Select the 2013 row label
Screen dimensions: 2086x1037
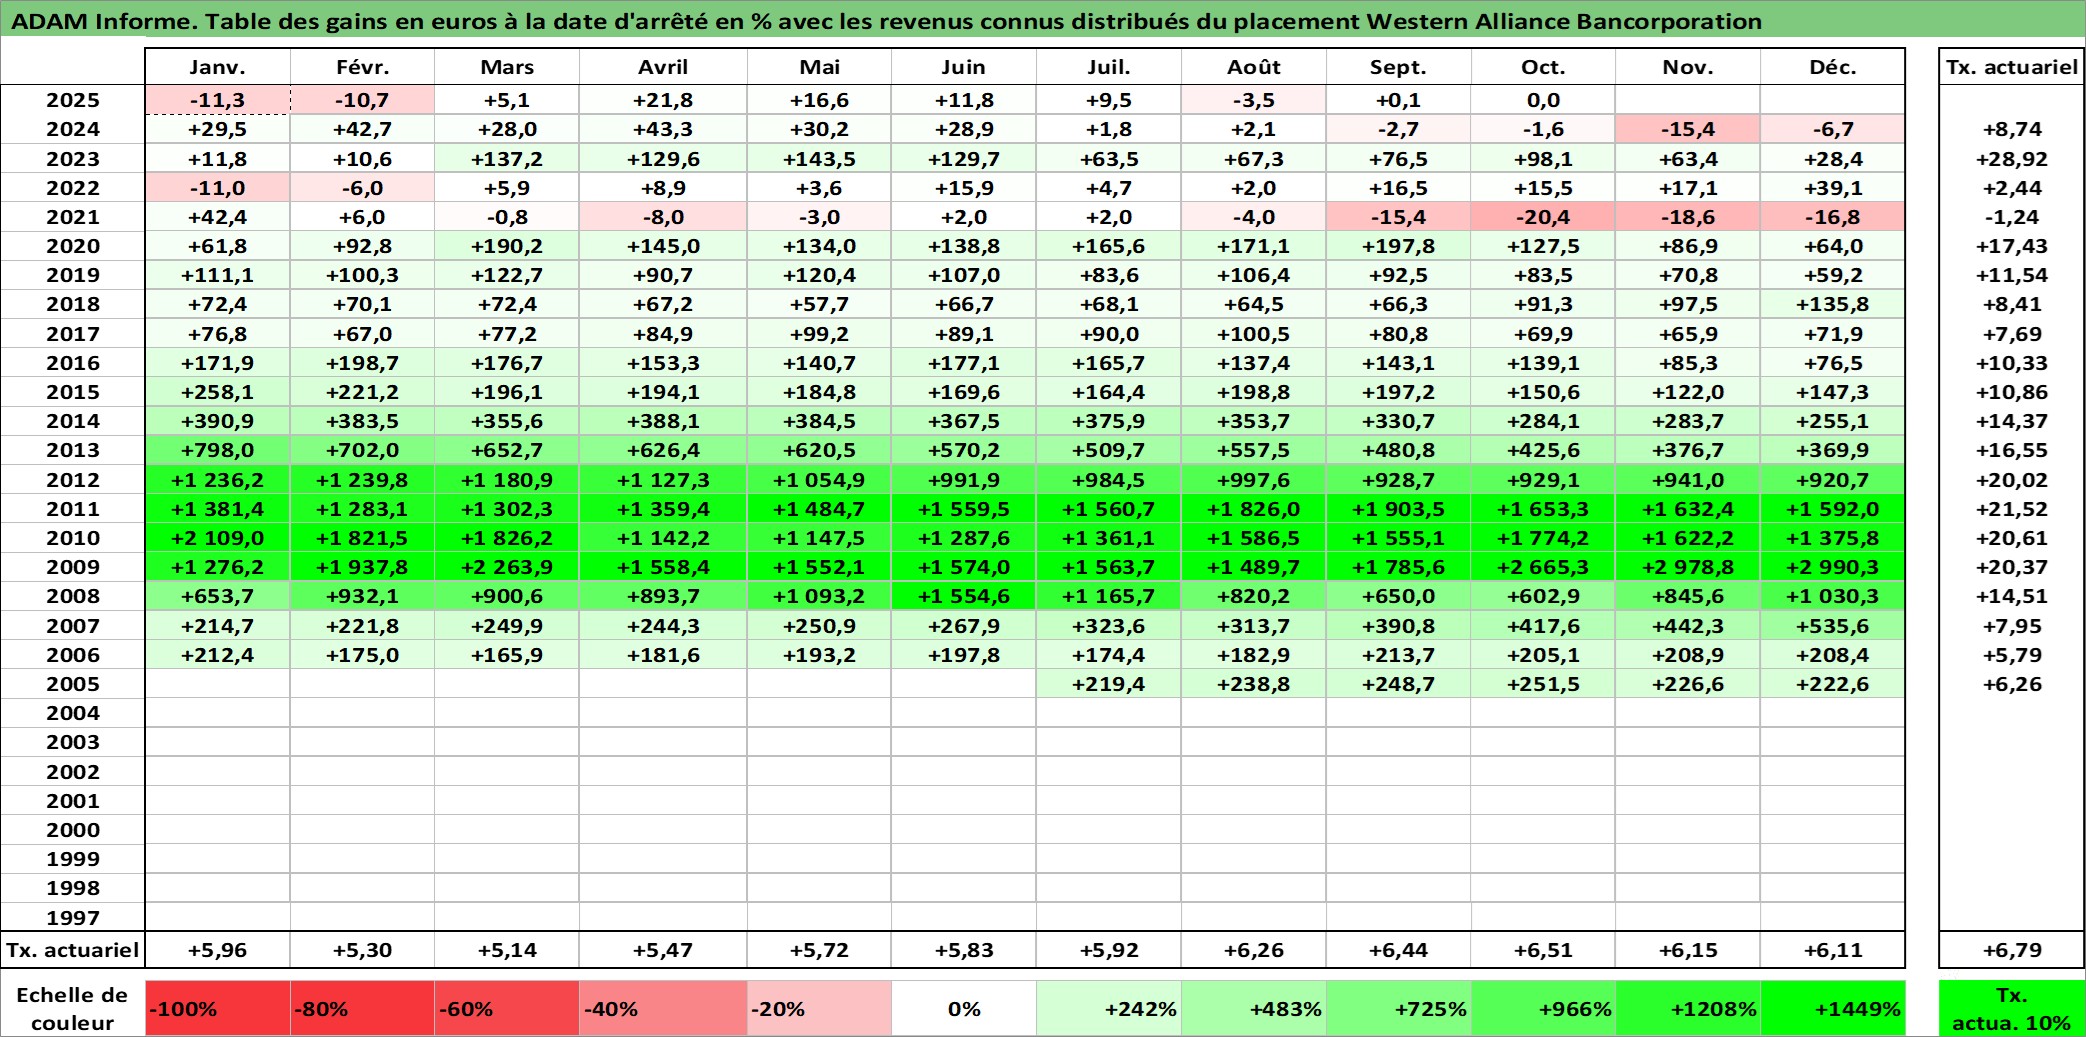(x=73, y=450)
